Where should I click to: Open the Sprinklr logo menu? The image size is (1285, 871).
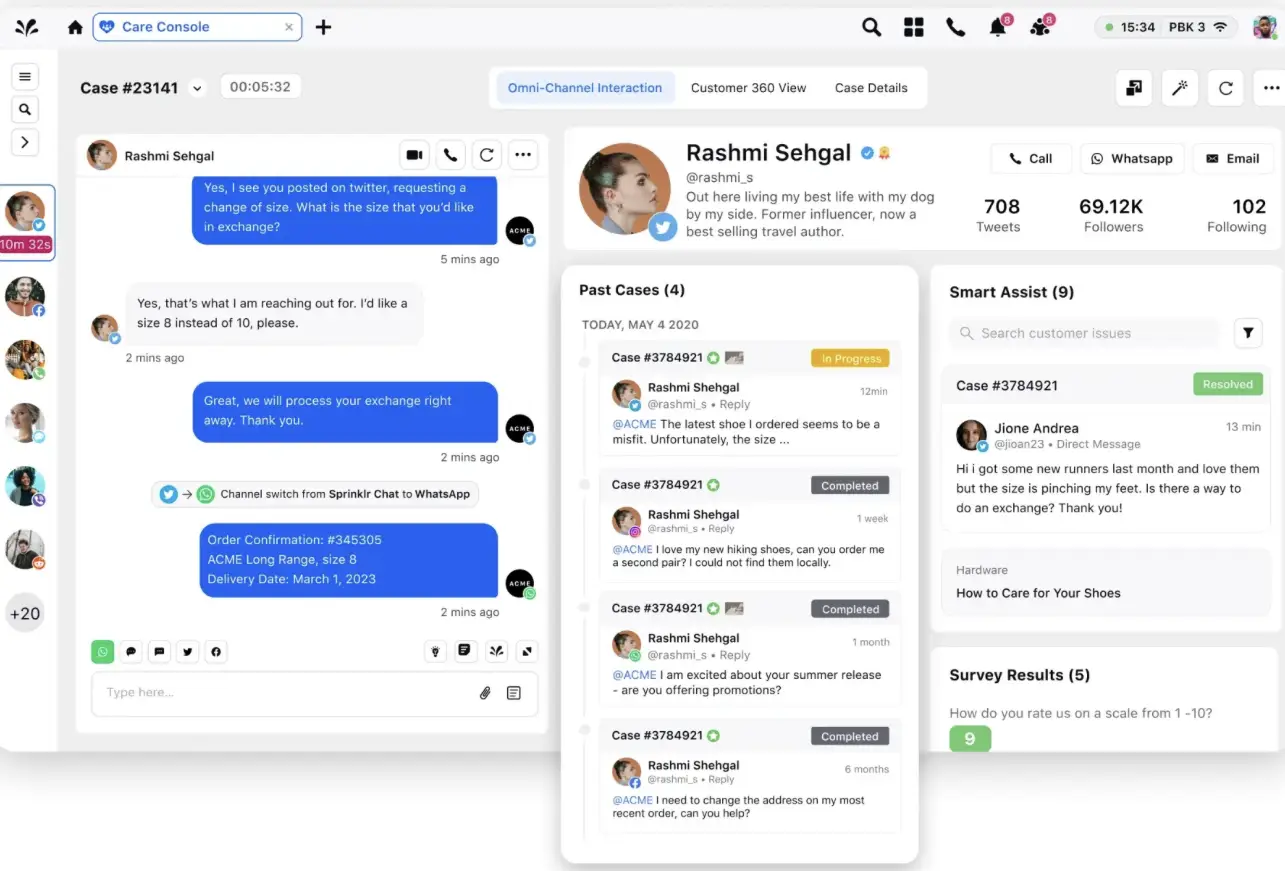click(x=26, y=27)
